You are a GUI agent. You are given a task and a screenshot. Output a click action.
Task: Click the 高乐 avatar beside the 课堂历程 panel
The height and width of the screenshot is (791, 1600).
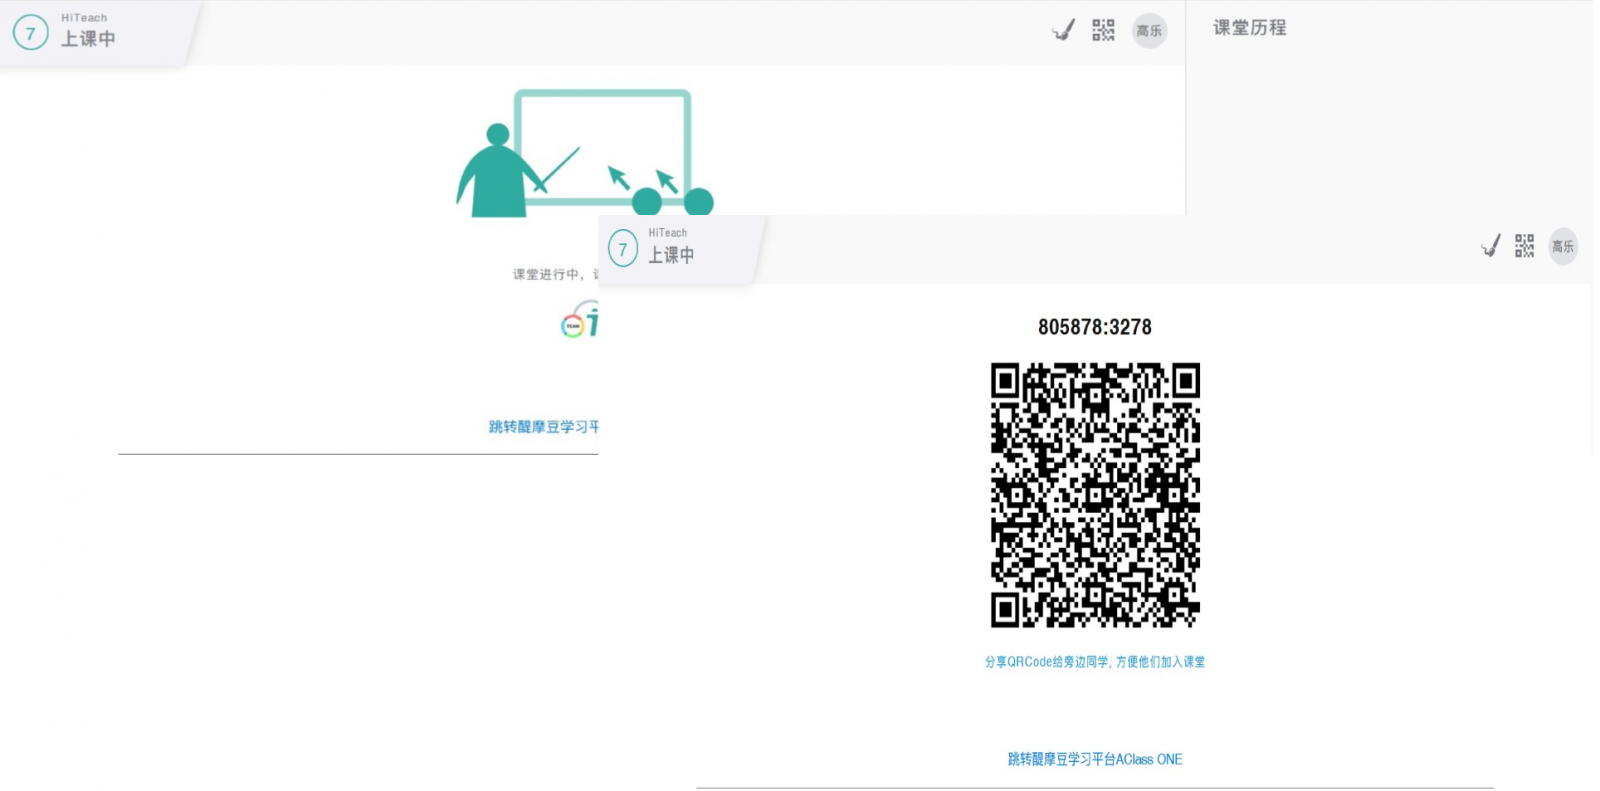click(1149, 31)
